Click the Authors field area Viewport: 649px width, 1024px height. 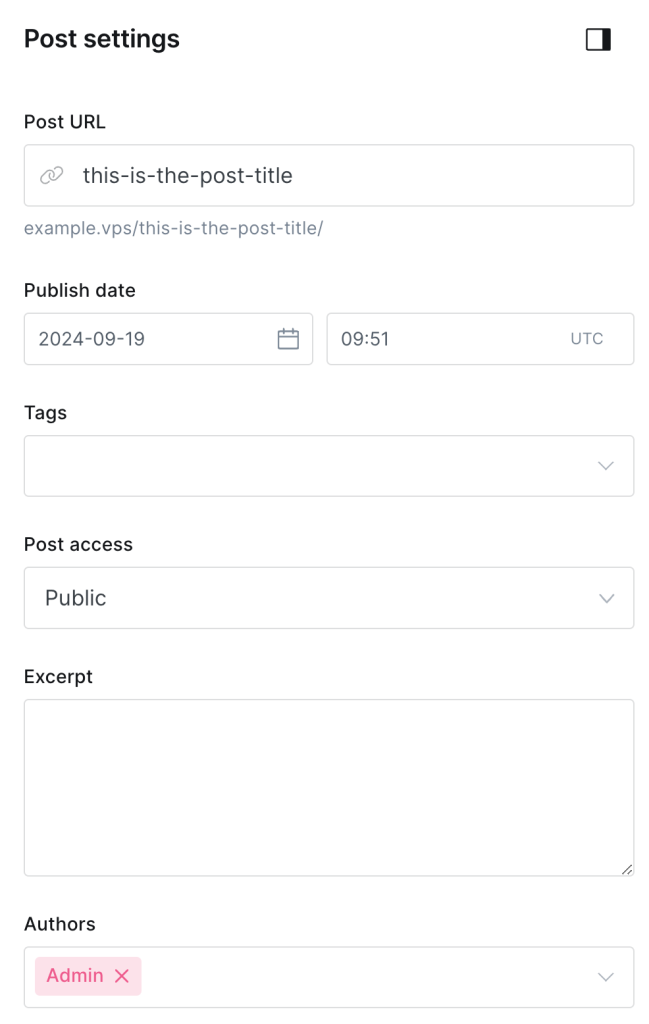point(350,976)
